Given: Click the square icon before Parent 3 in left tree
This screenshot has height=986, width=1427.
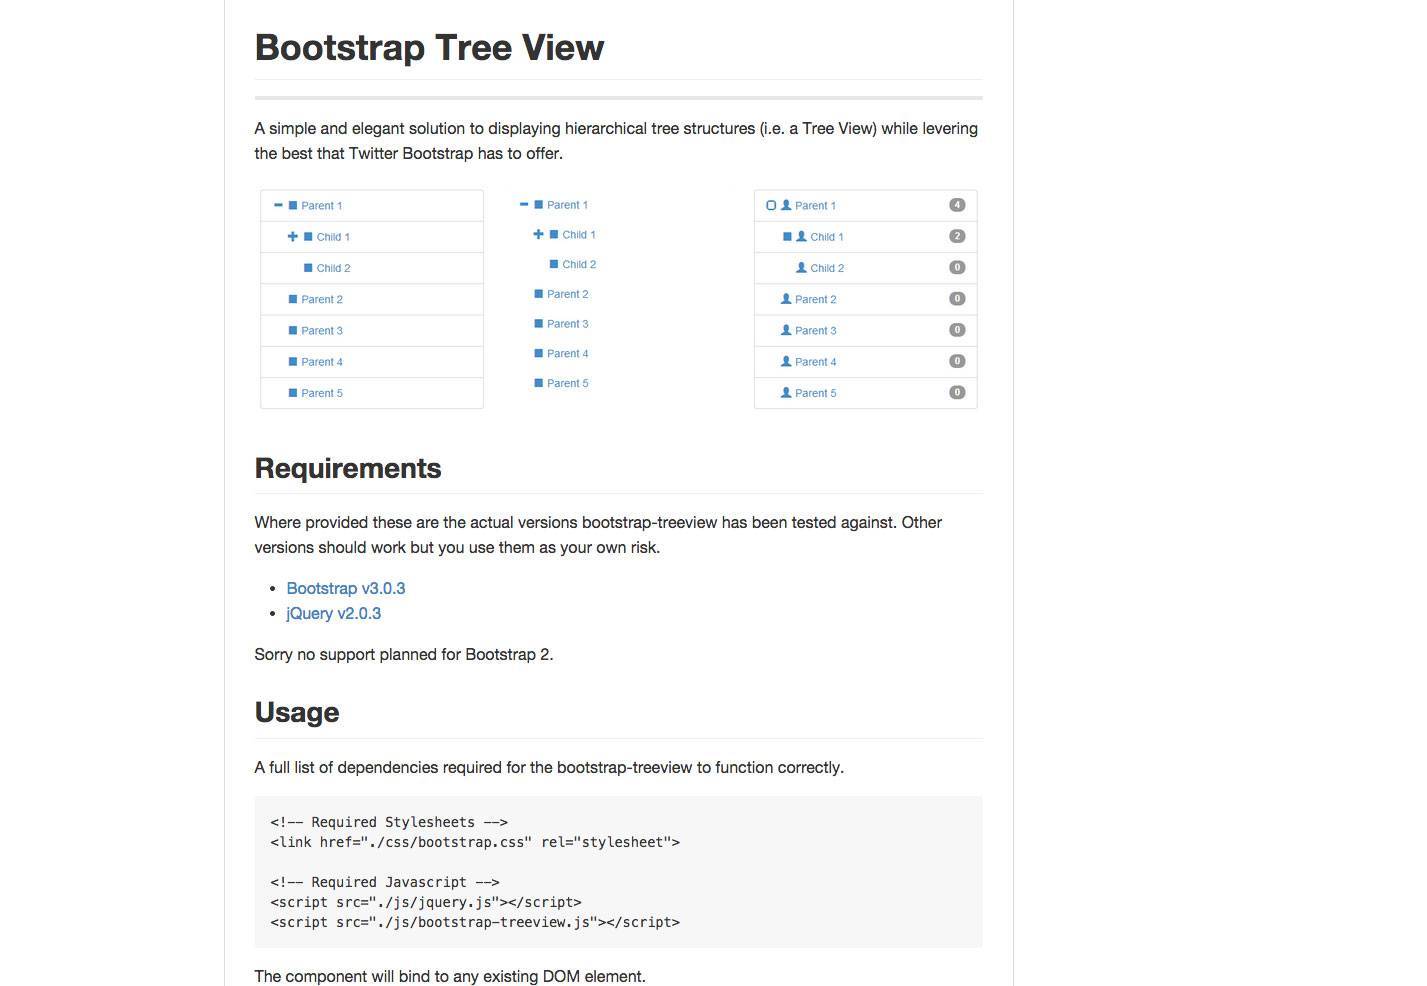Looking at the screenshot, I should point(293,330).
